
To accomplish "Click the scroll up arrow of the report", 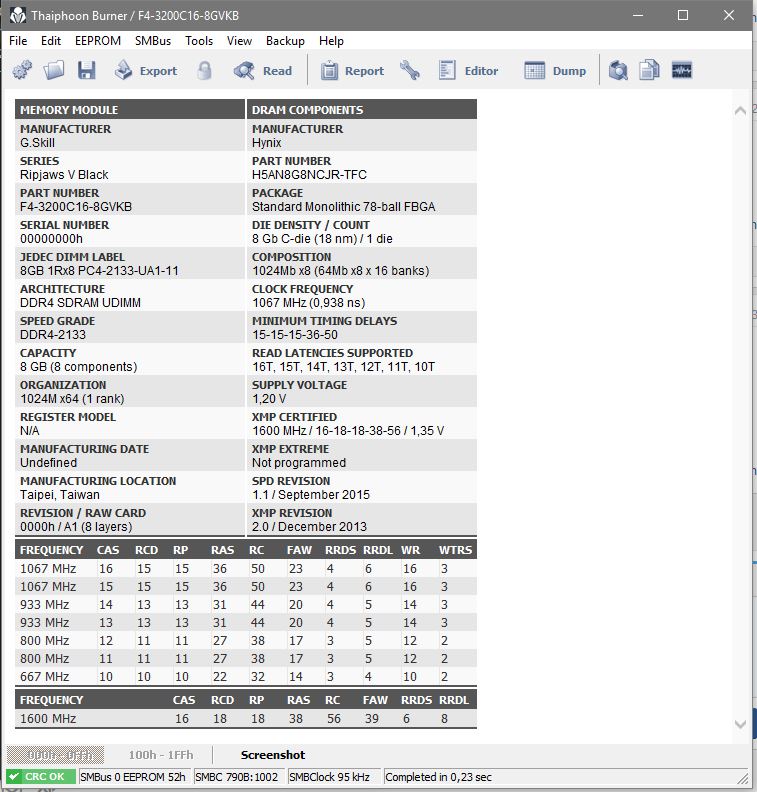I will (740, 111).
